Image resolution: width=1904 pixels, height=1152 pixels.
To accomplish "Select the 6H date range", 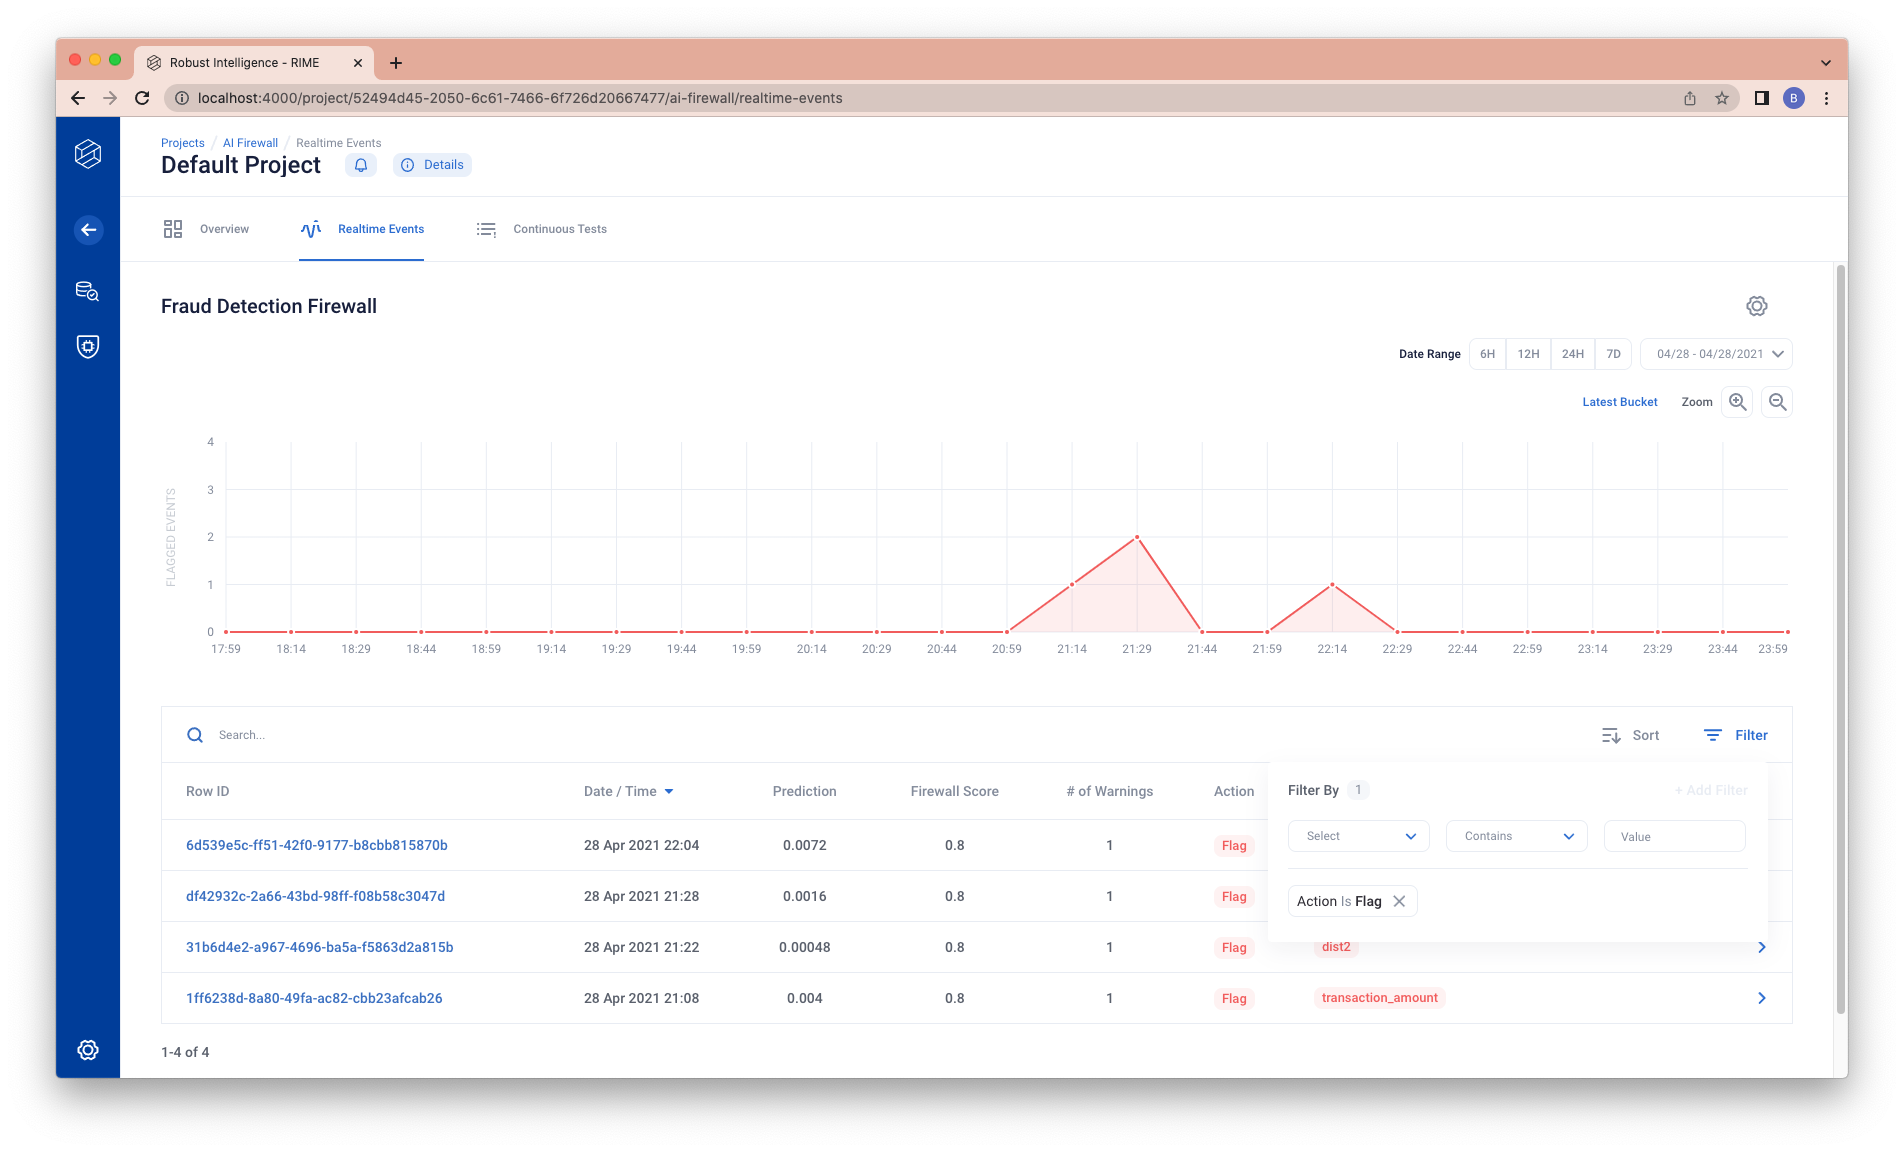I will (x=1488, y=354).
